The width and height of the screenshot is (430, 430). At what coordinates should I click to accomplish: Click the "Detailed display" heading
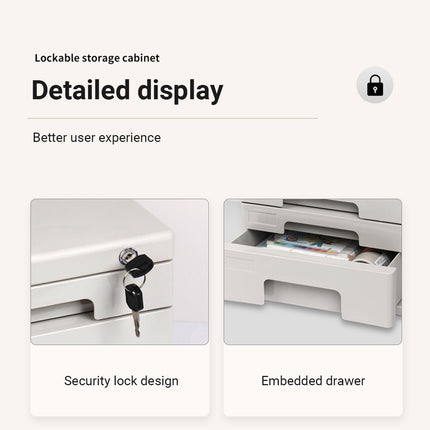tap(127, 90)
